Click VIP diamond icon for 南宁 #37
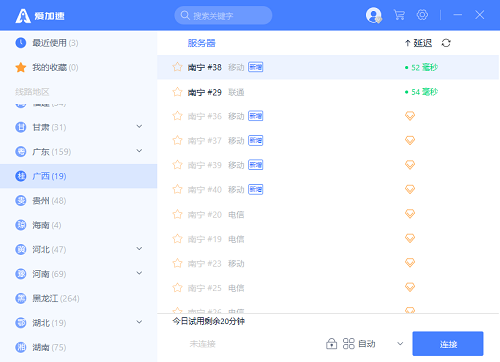This screenshot has width=500, height=362. (x=410, y=140)
